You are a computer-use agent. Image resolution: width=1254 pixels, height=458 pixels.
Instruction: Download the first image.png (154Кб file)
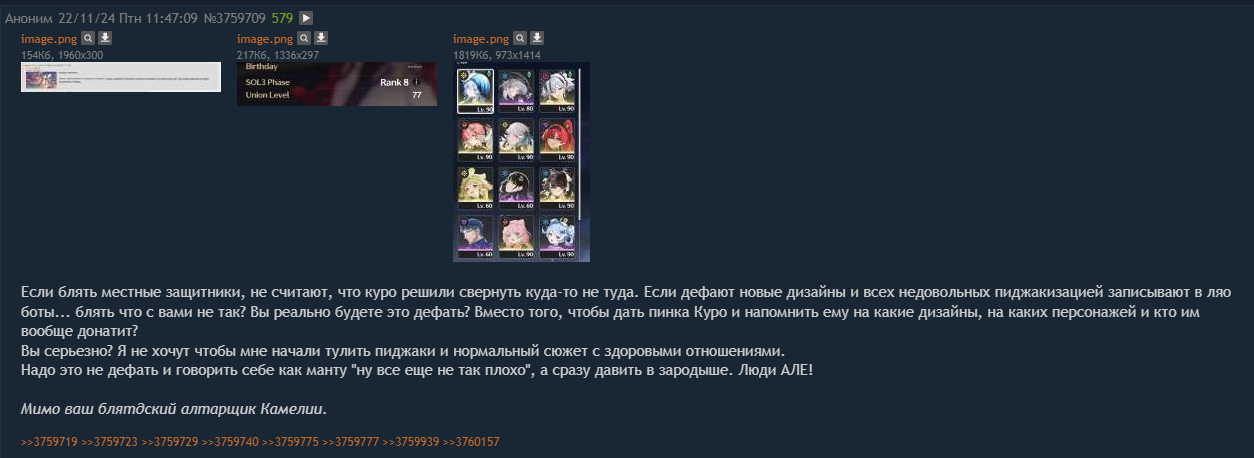pyautogui.click(x=105, y=38)
